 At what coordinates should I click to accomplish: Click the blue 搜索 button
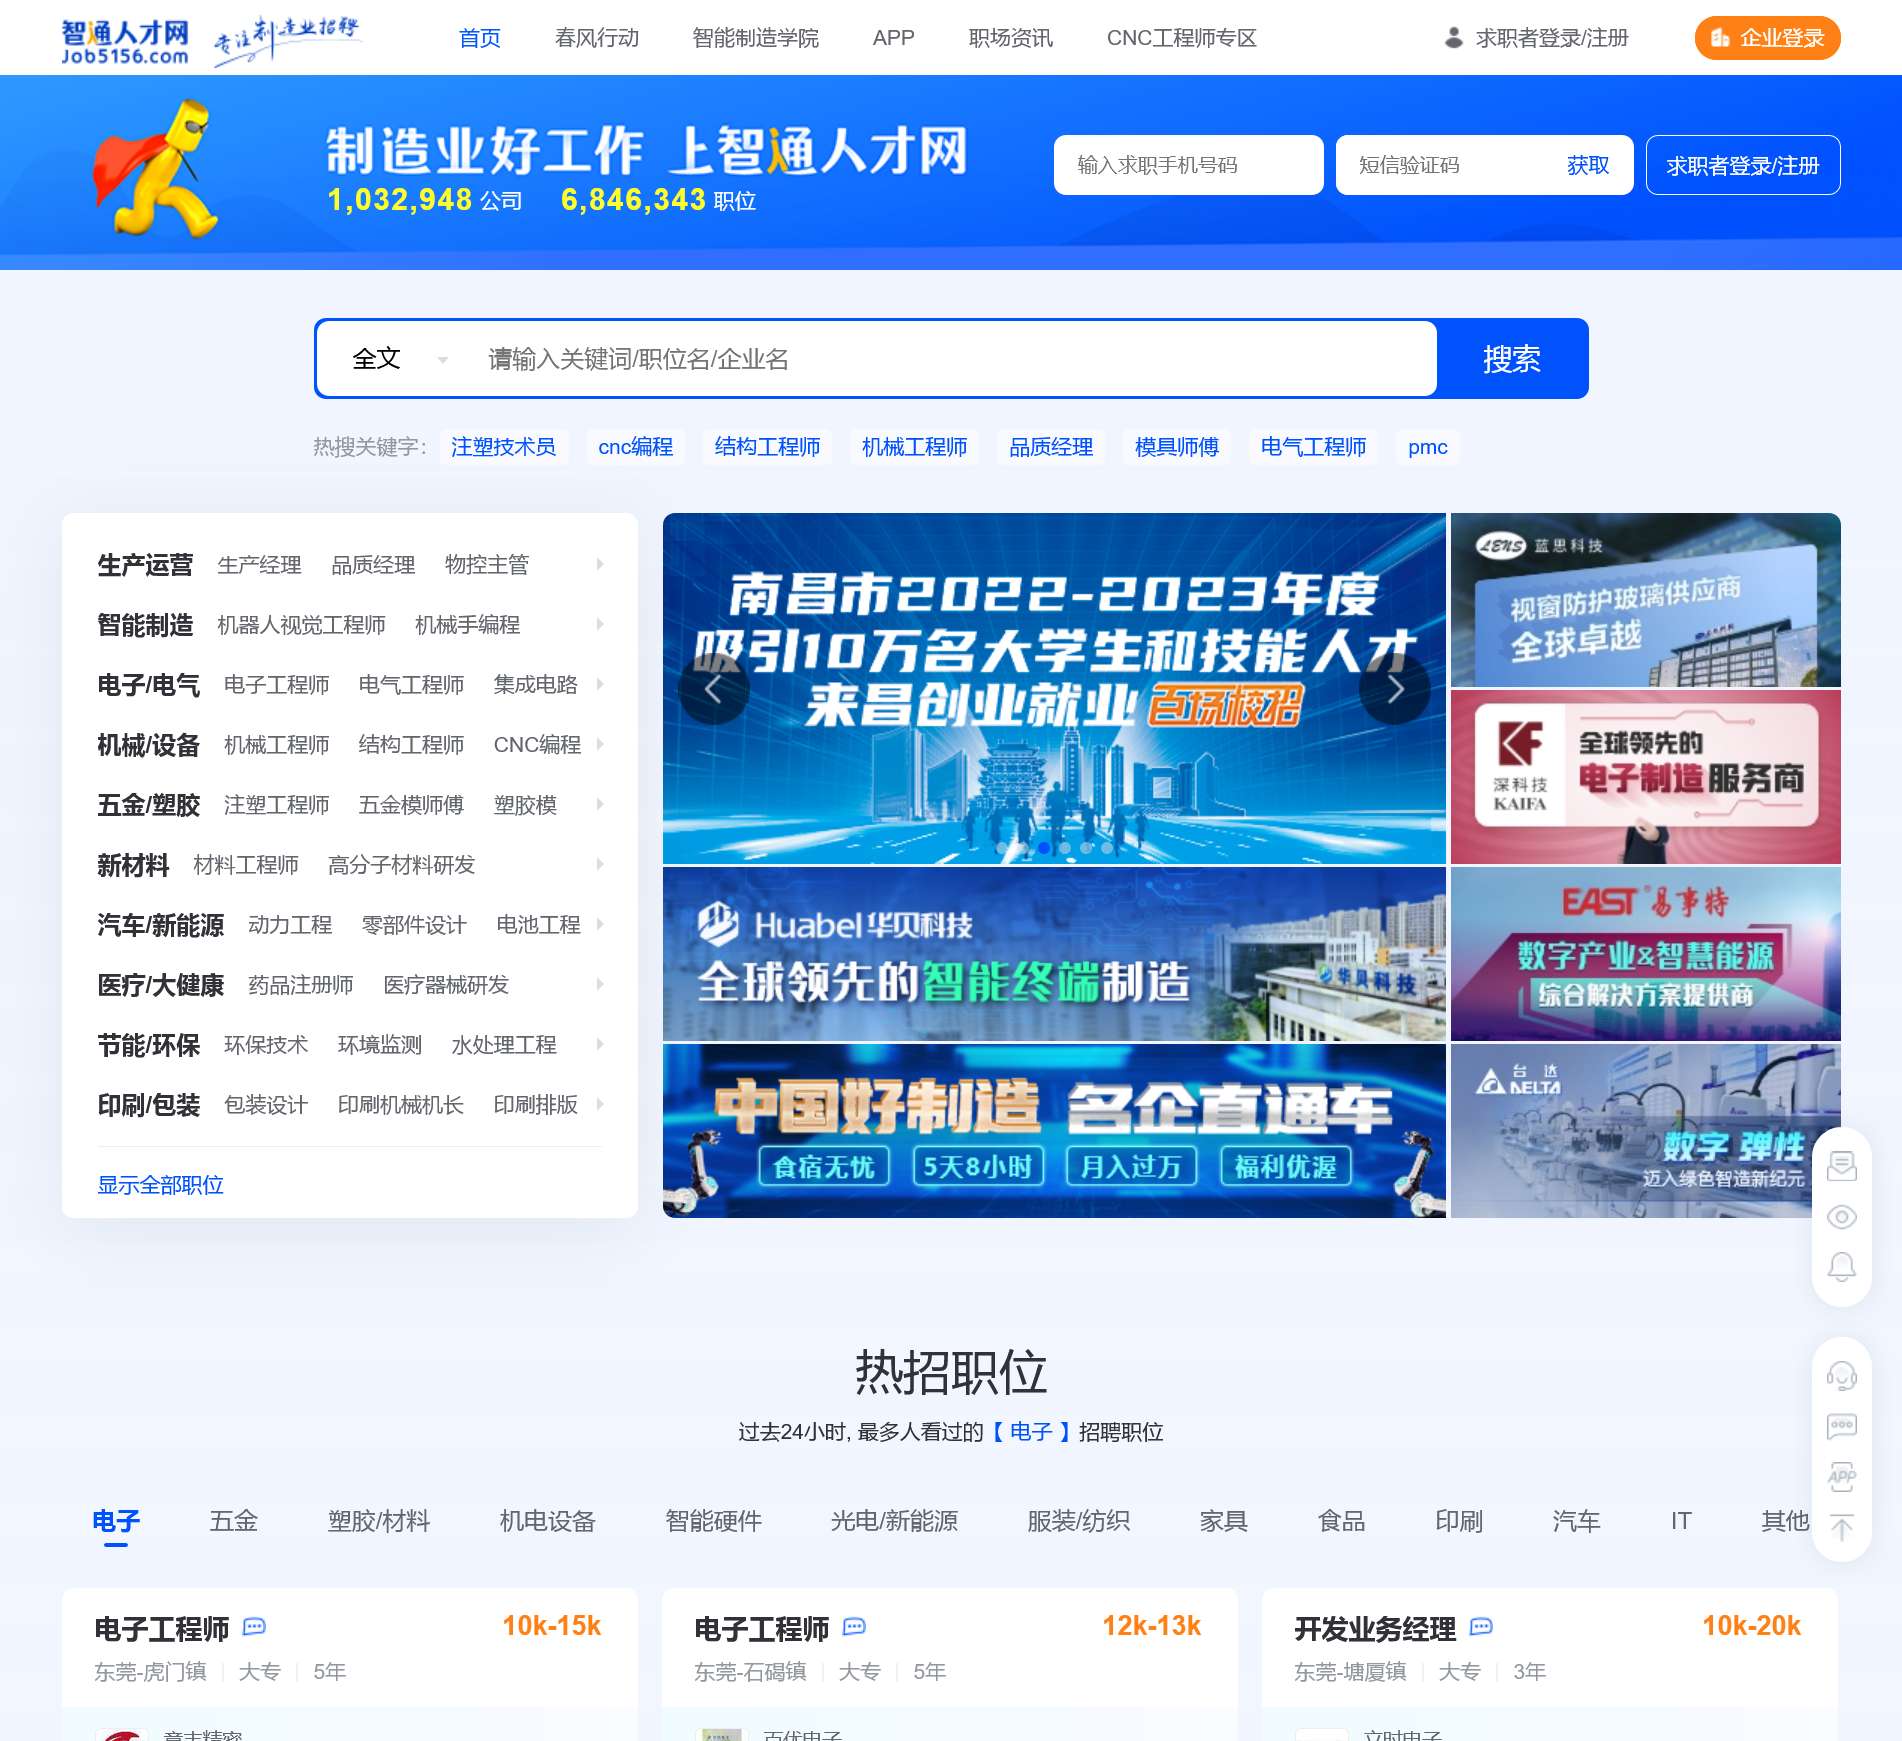click(1512, 359)
